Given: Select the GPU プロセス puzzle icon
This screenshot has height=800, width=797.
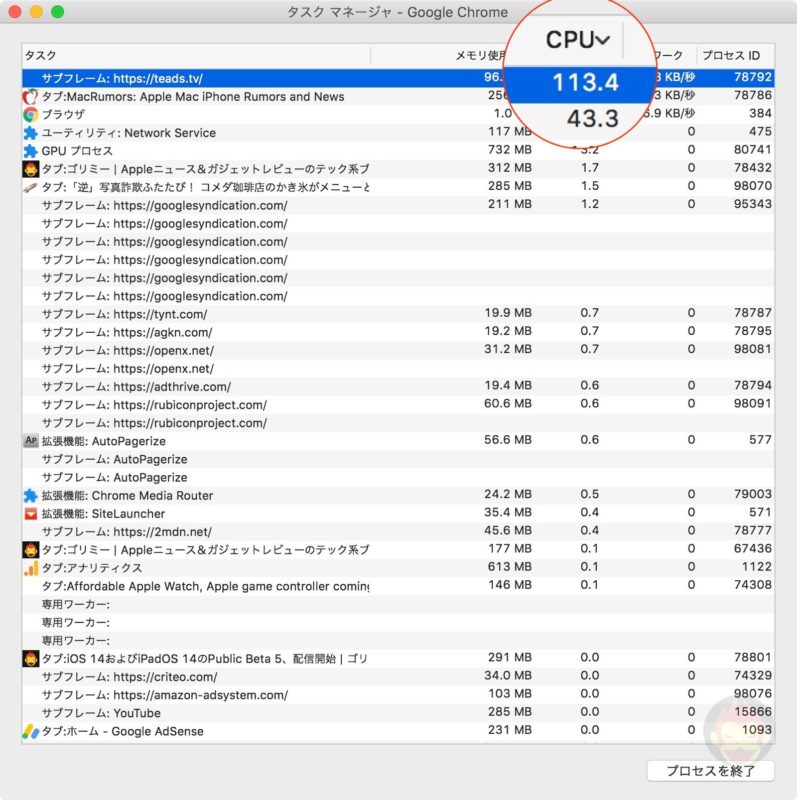Looking at the screenshot, I should coord(30,151).
